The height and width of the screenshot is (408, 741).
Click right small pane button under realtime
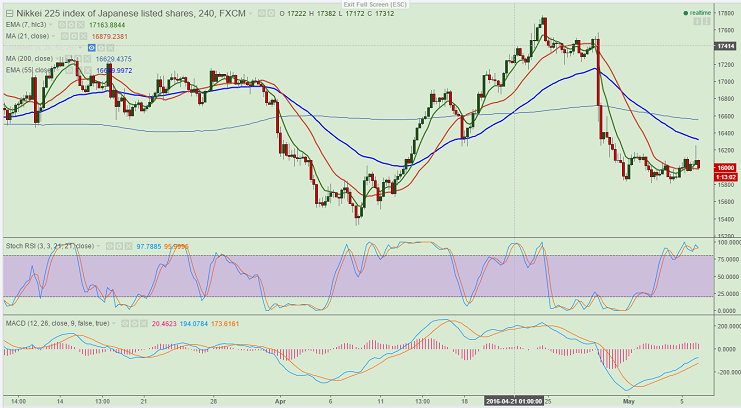click(707, 22)
